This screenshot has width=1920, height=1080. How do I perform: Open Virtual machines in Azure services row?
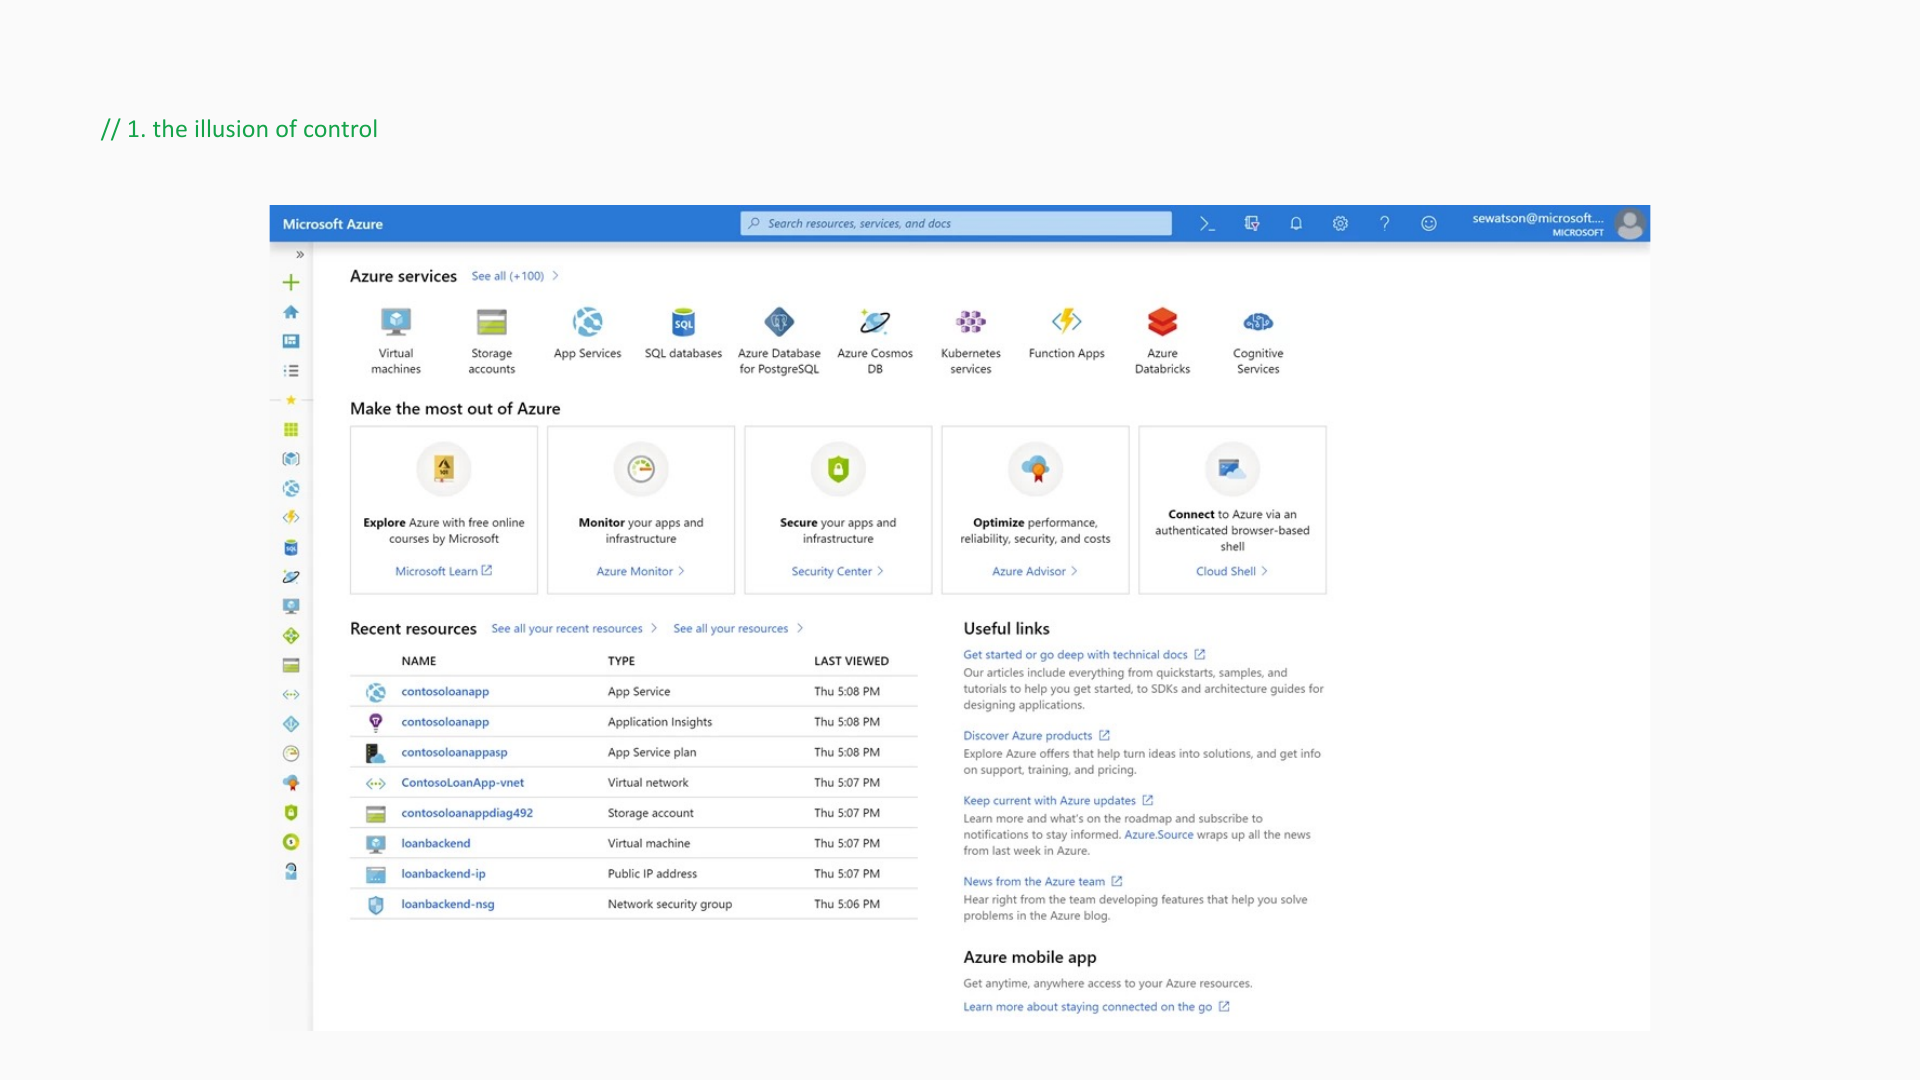tap(396, 341)
